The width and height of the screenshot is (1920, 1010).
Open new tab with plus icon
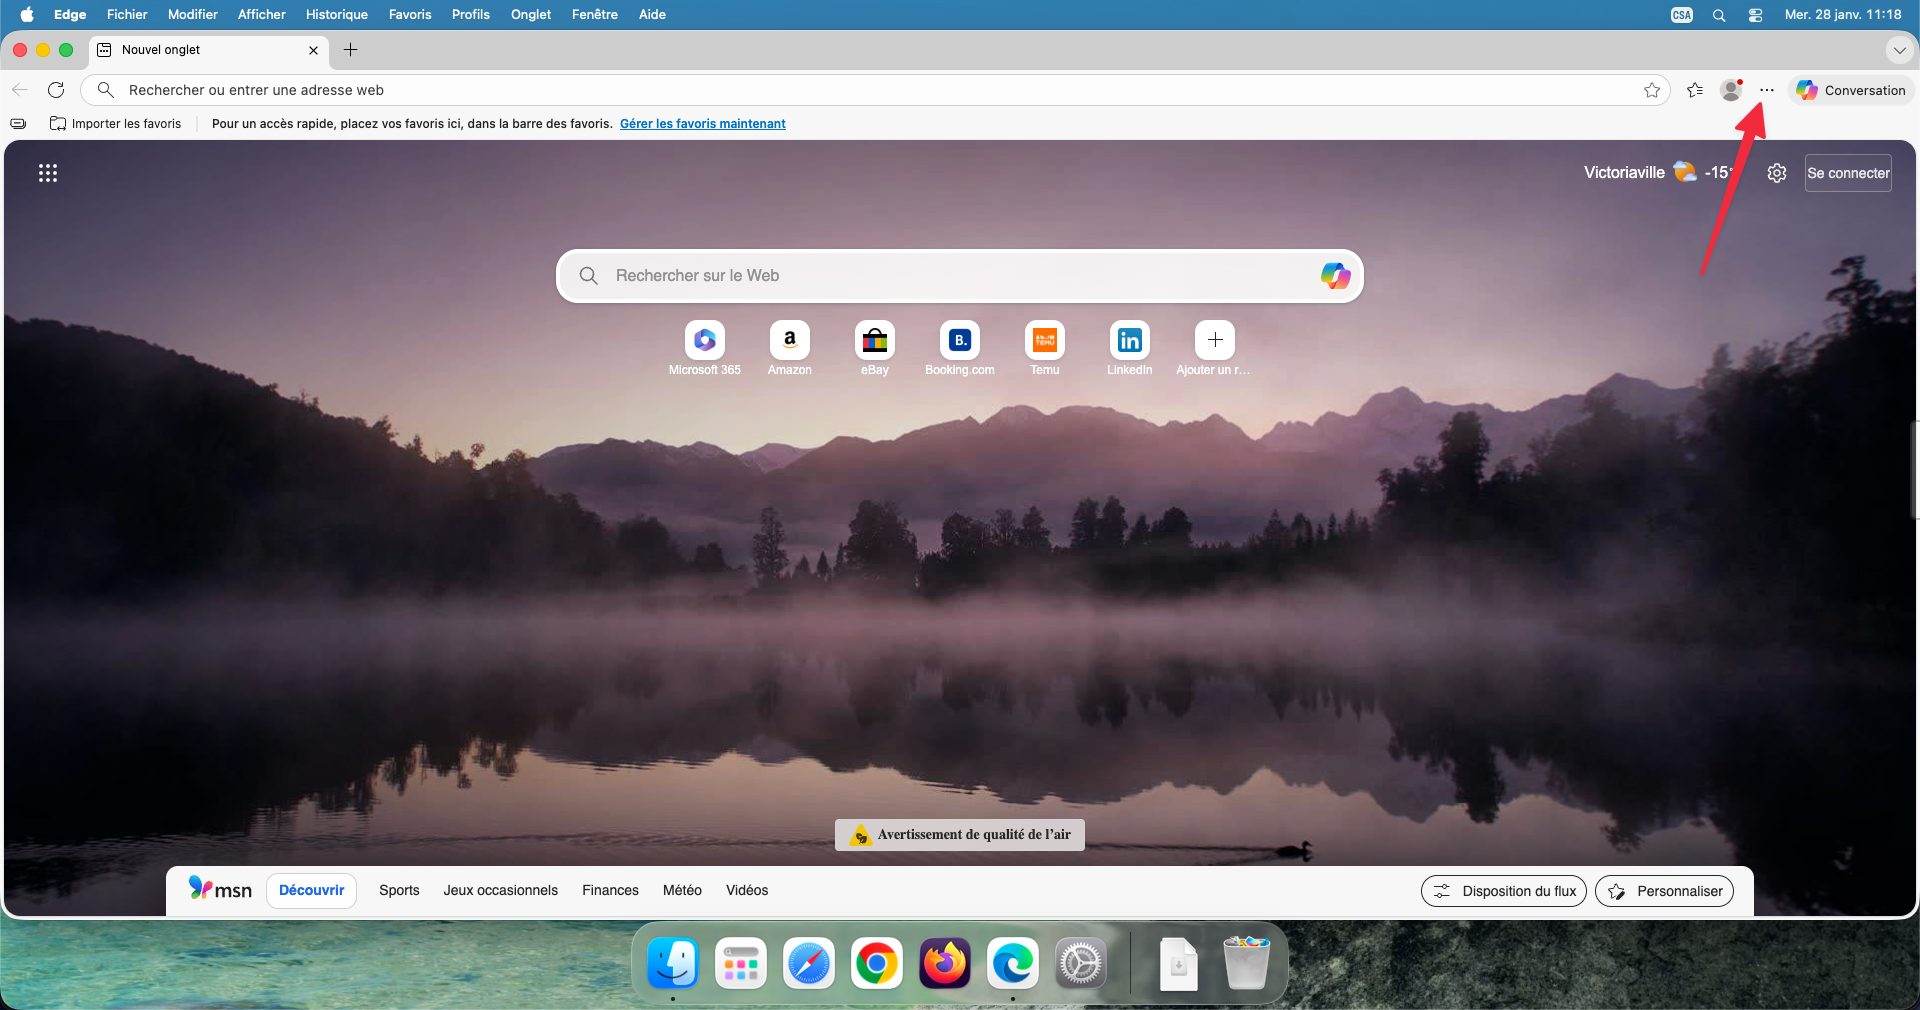350,50
